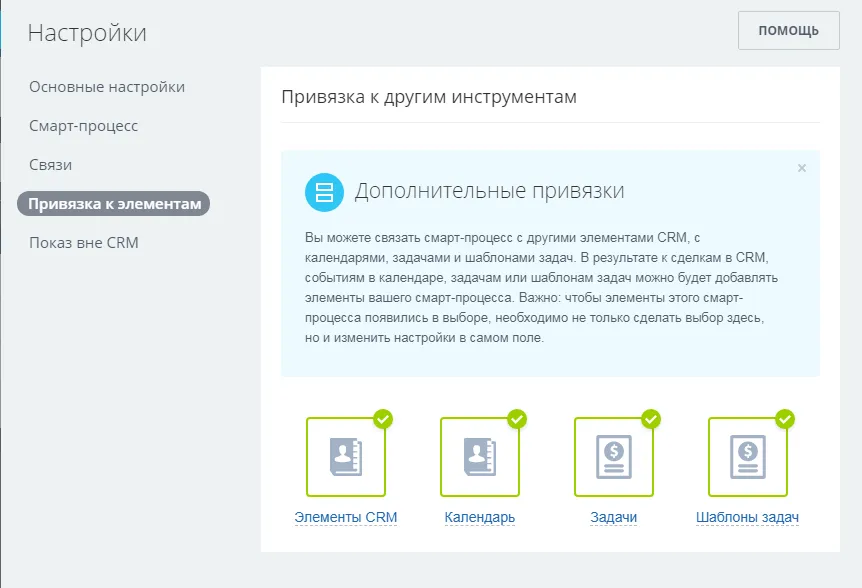Click the Помощь button
Image resolution: width=862 pixels, height=588 pixels.
tap(788, 30)
